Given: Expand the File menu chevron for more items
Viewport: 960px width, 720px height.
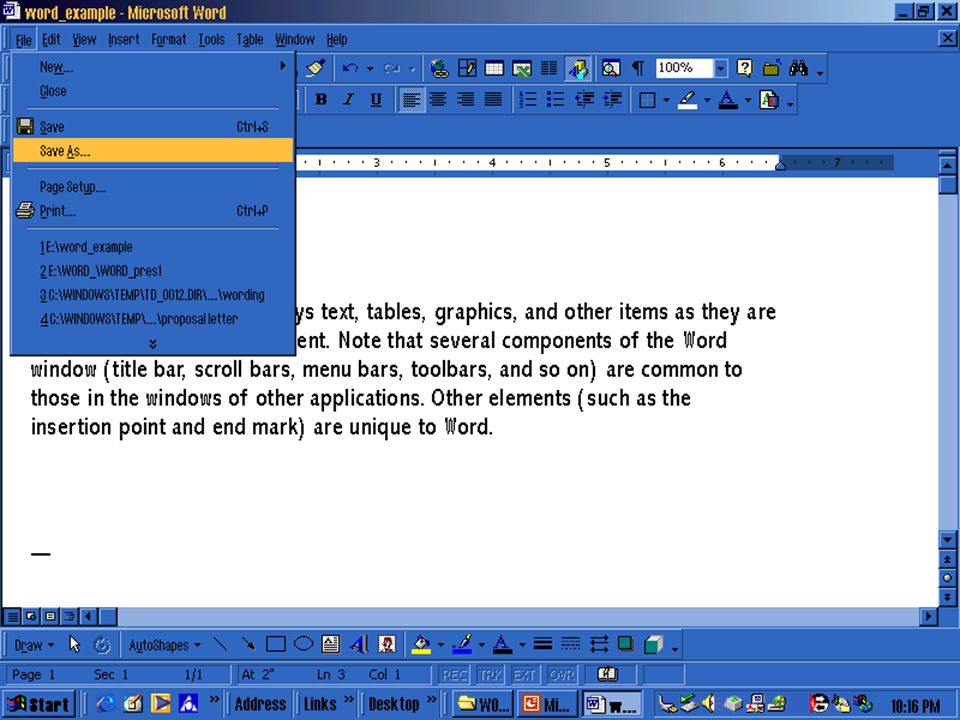Looking at the screenshot, I should [x=152, y=344].
